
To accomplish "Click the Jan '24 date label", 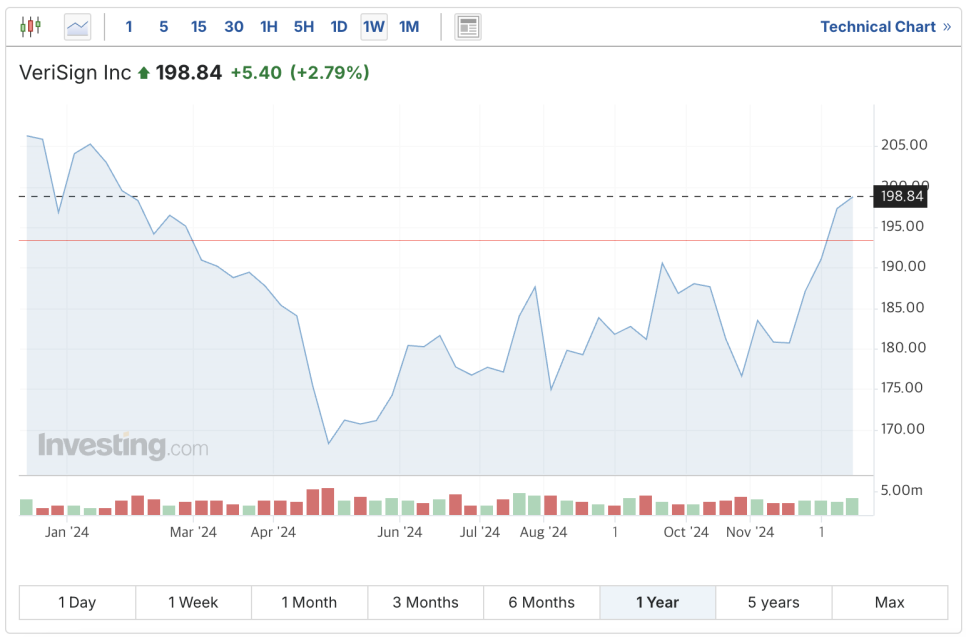I will pos(67,532).
